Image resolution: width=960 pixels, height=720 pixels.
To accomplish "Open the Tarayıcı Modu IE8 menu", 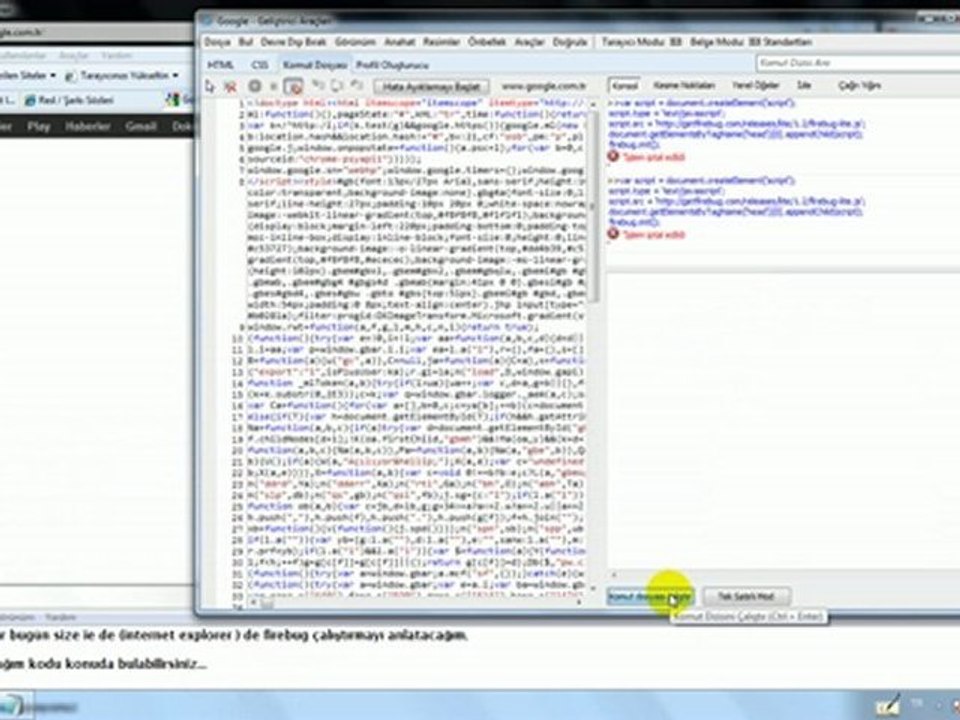I will coord(642,42).
